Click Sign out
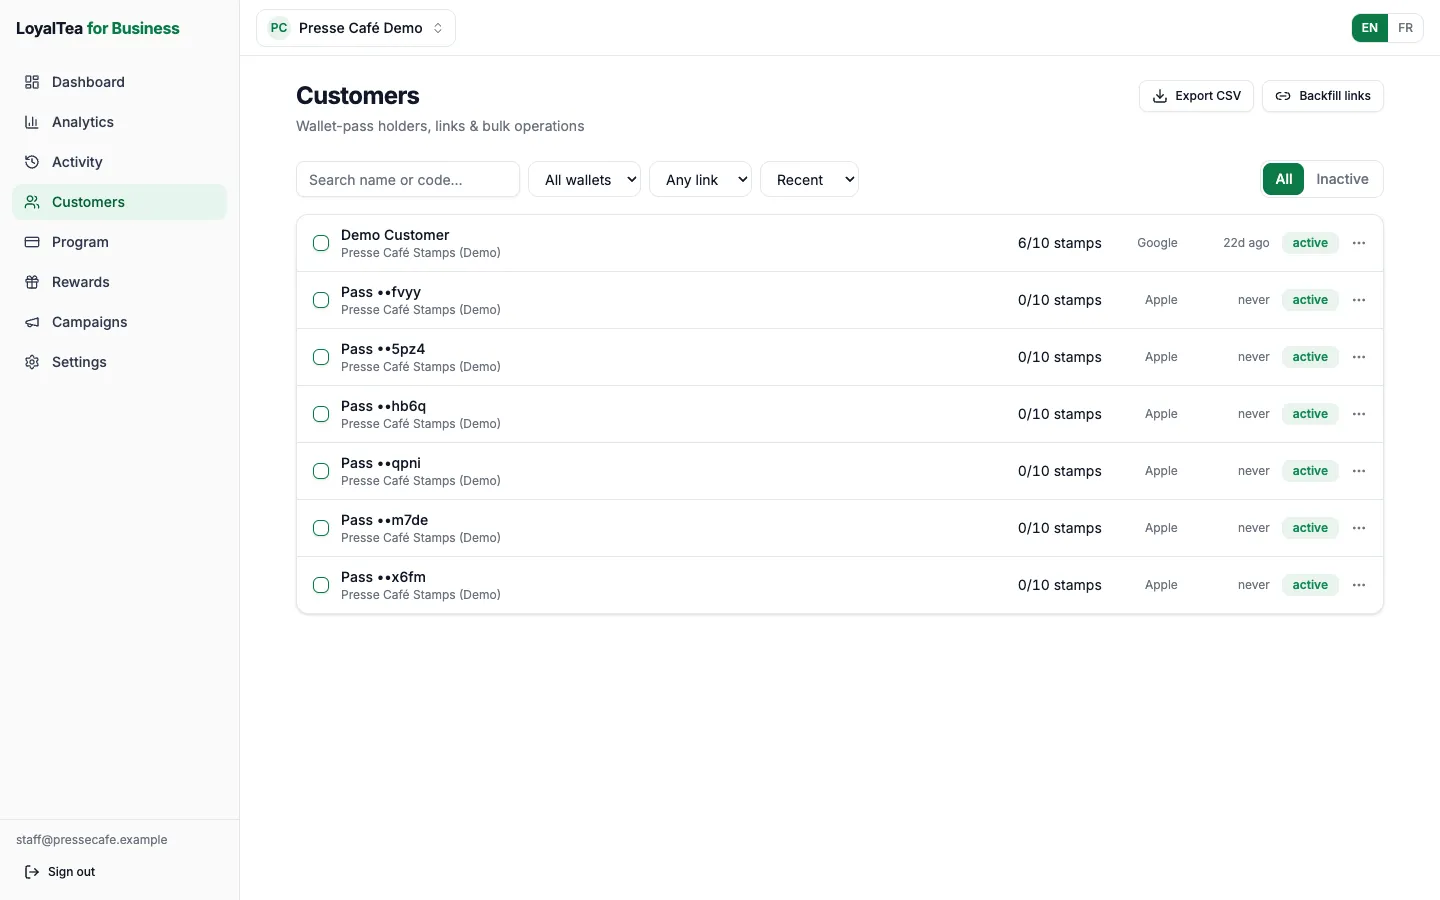The width and height of the screenshot is (1440, 900). coord(60,872)
